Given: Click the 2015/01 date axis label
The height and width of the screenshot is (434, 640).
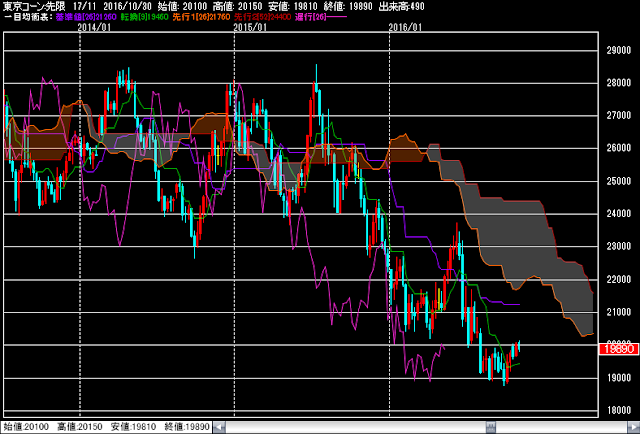Looking at the screenshot, I should pyautogui.click(x=250, y=27).
